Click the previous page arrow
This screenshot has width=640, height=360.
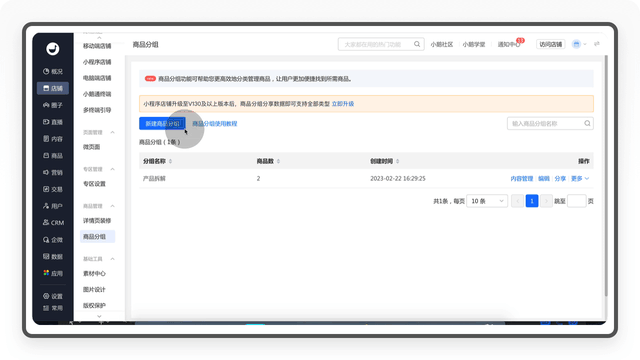518,201
